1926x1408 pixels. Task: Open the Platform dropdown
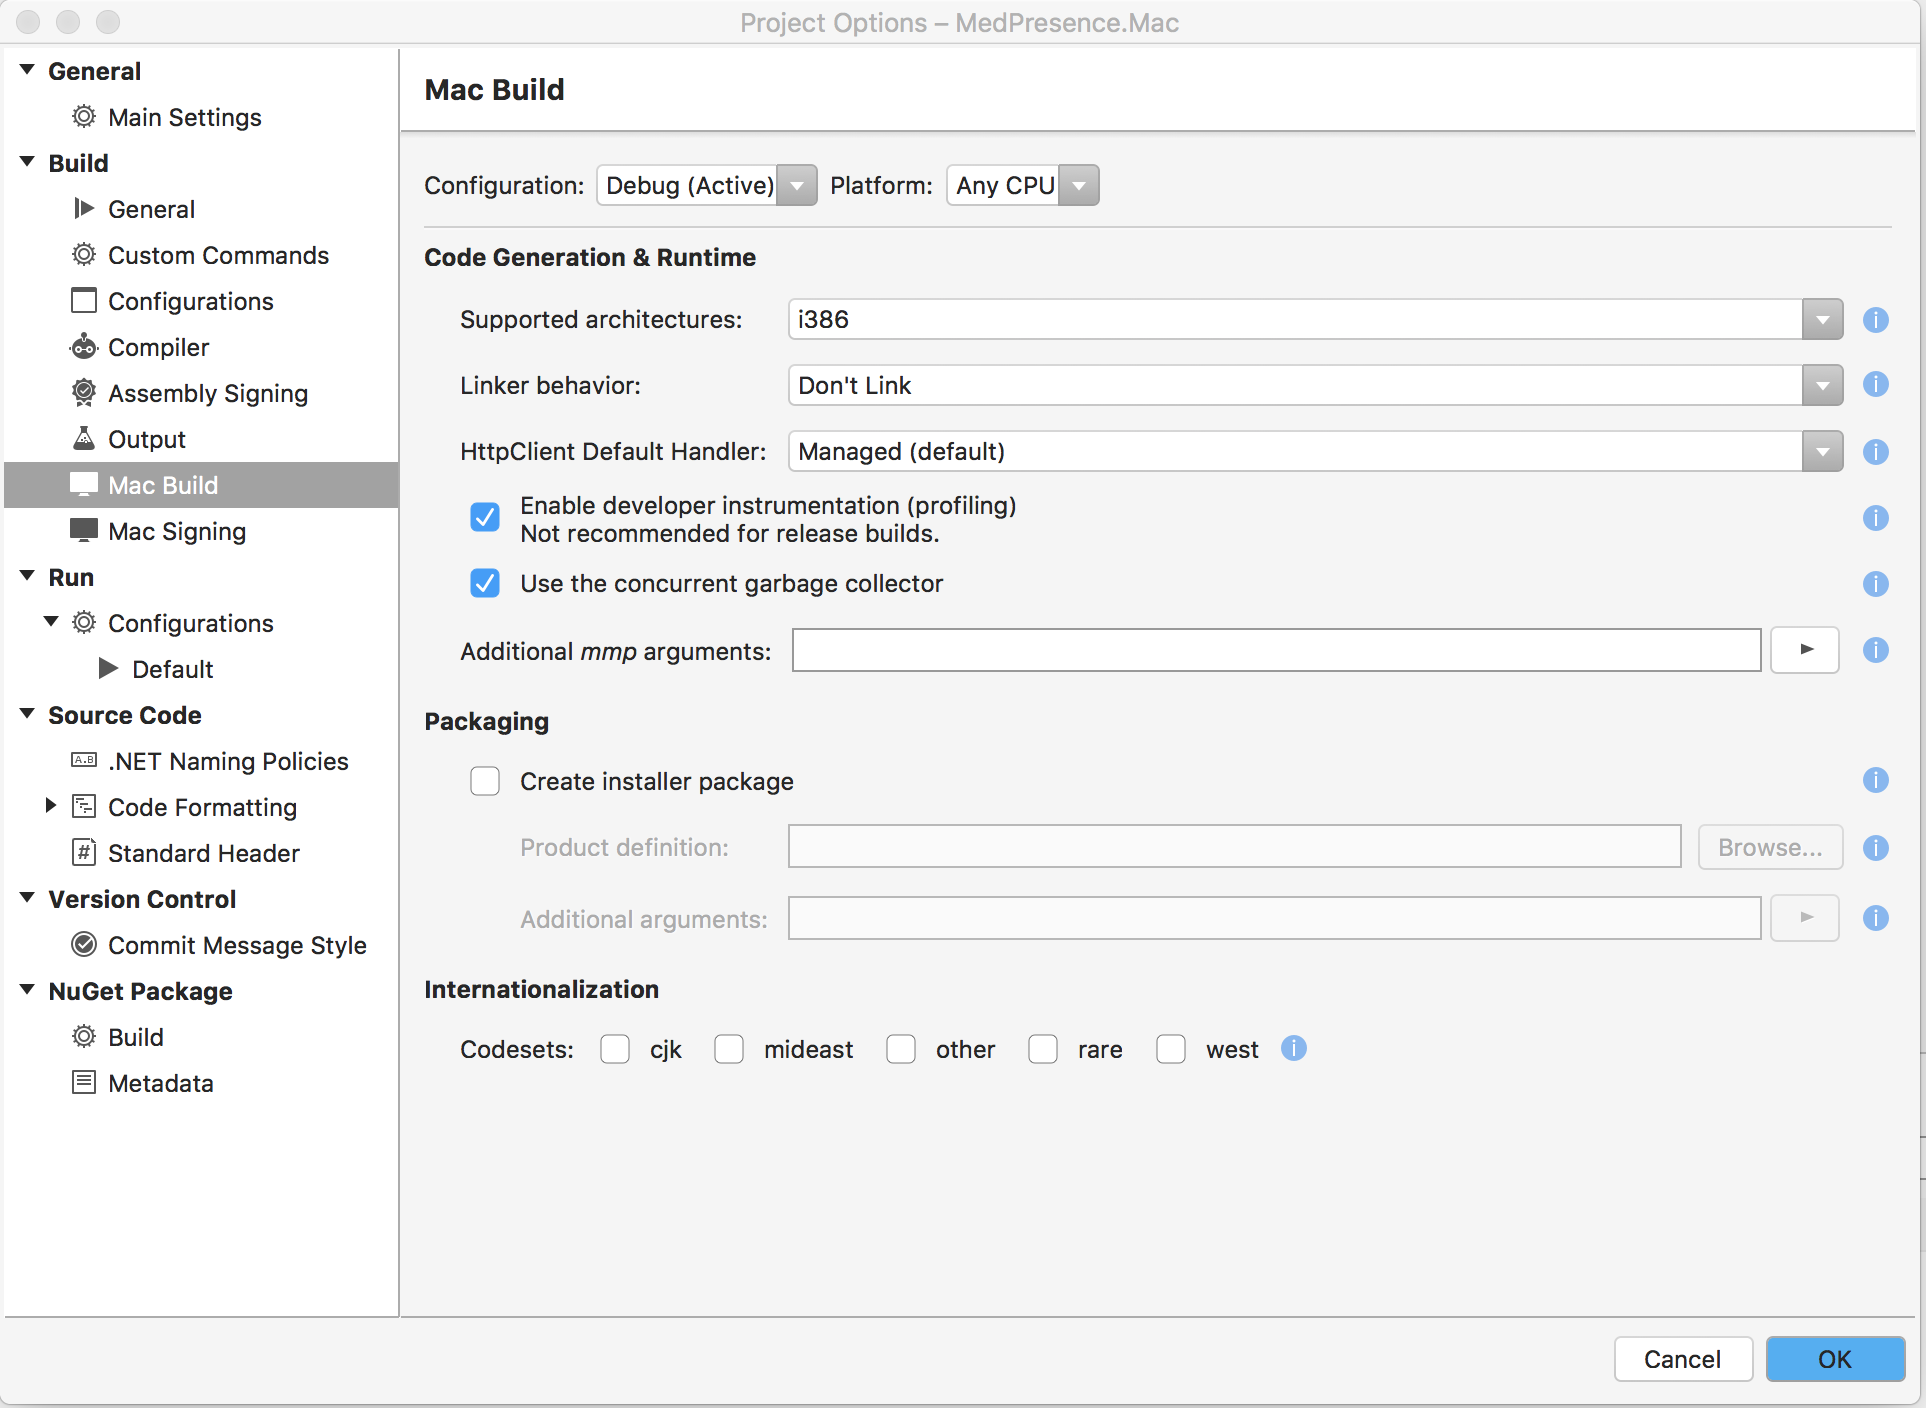coord(1023,185)
